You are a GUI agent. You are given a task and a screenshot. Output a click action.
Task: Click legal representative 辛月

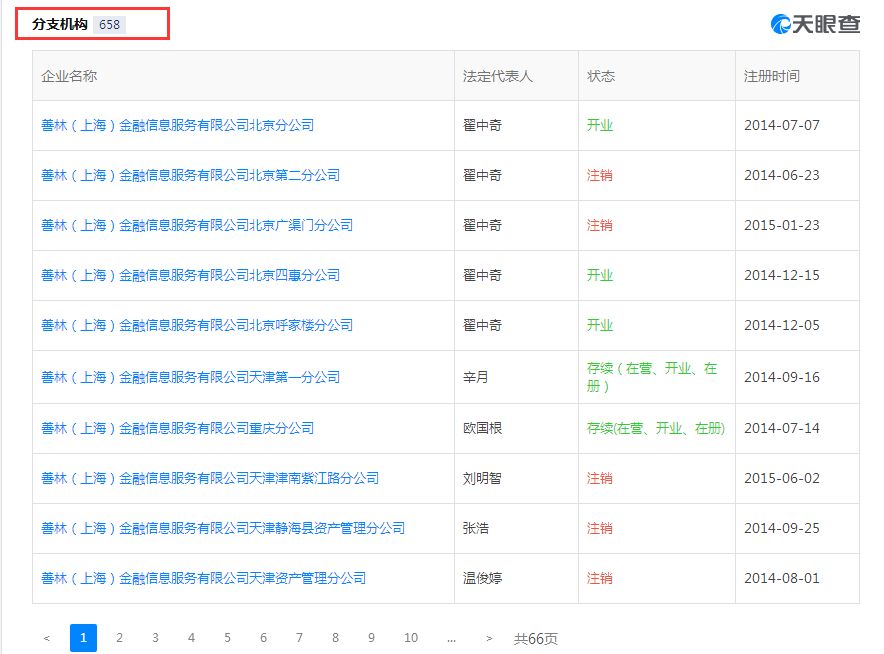coord(475,377)
